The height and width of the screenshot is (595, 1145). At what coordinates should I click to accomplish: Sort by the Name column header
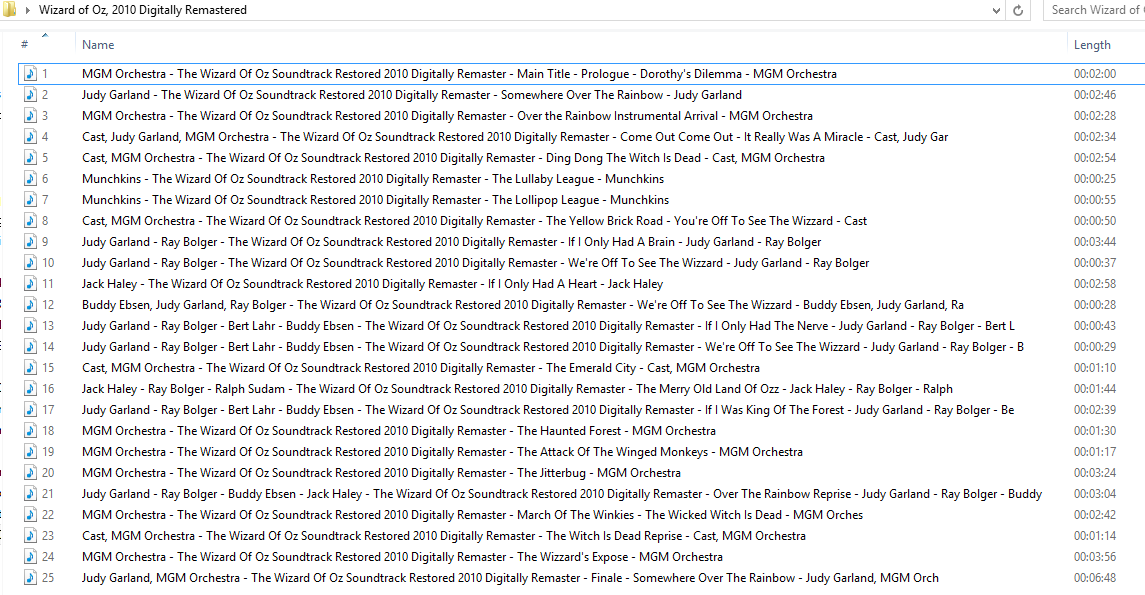(98, 45)
